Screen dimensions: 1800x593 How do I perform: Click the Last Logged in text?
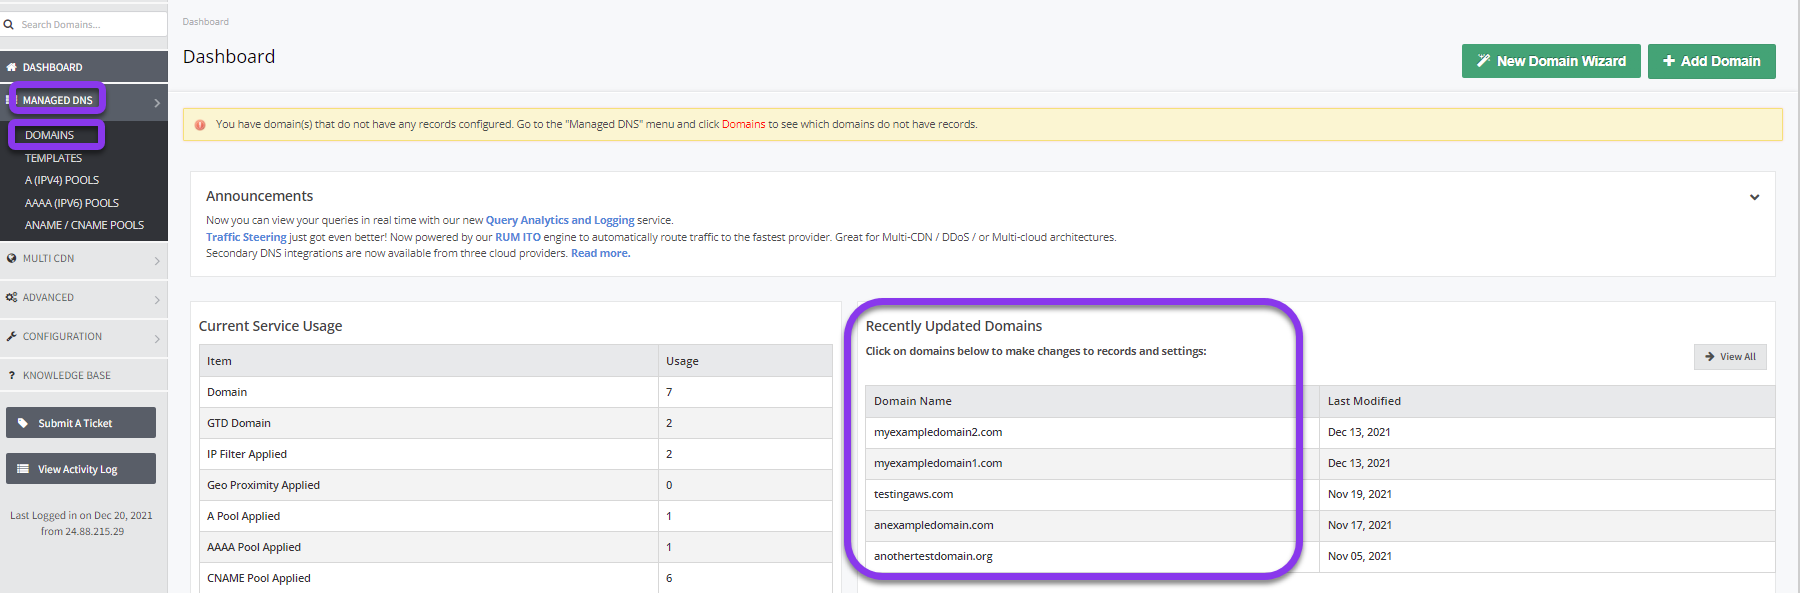coord(82,524)
